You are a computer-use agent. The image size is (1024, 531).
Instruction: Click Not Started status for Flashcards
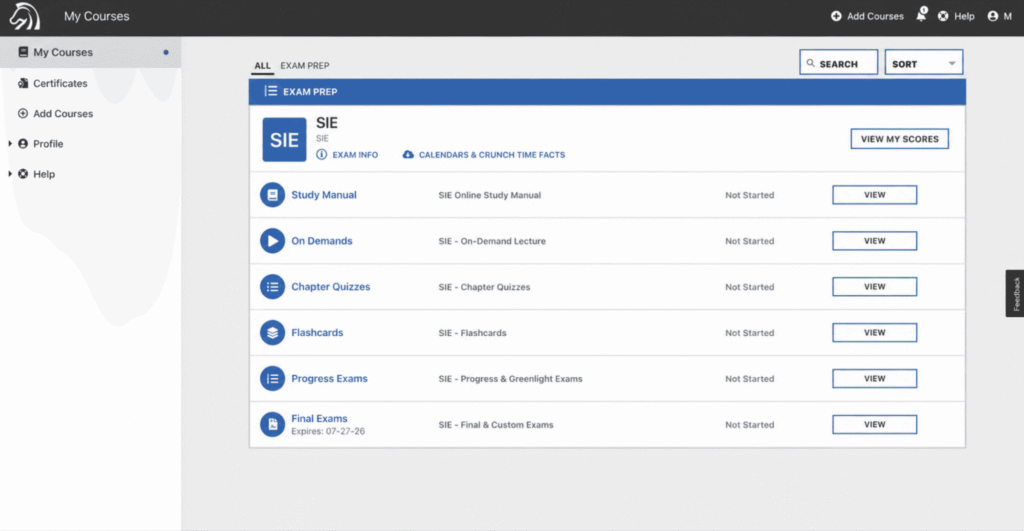(750, 333)
